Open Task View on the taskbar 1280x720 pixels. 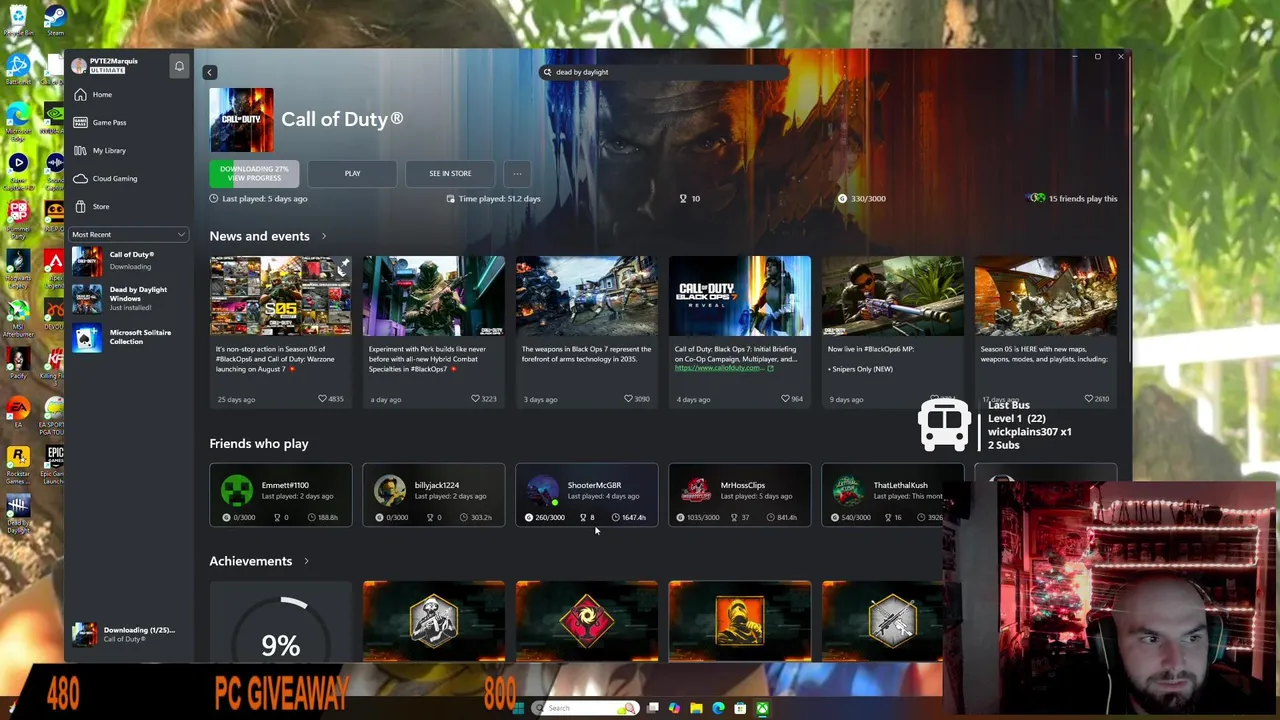(x=653, y=708)
